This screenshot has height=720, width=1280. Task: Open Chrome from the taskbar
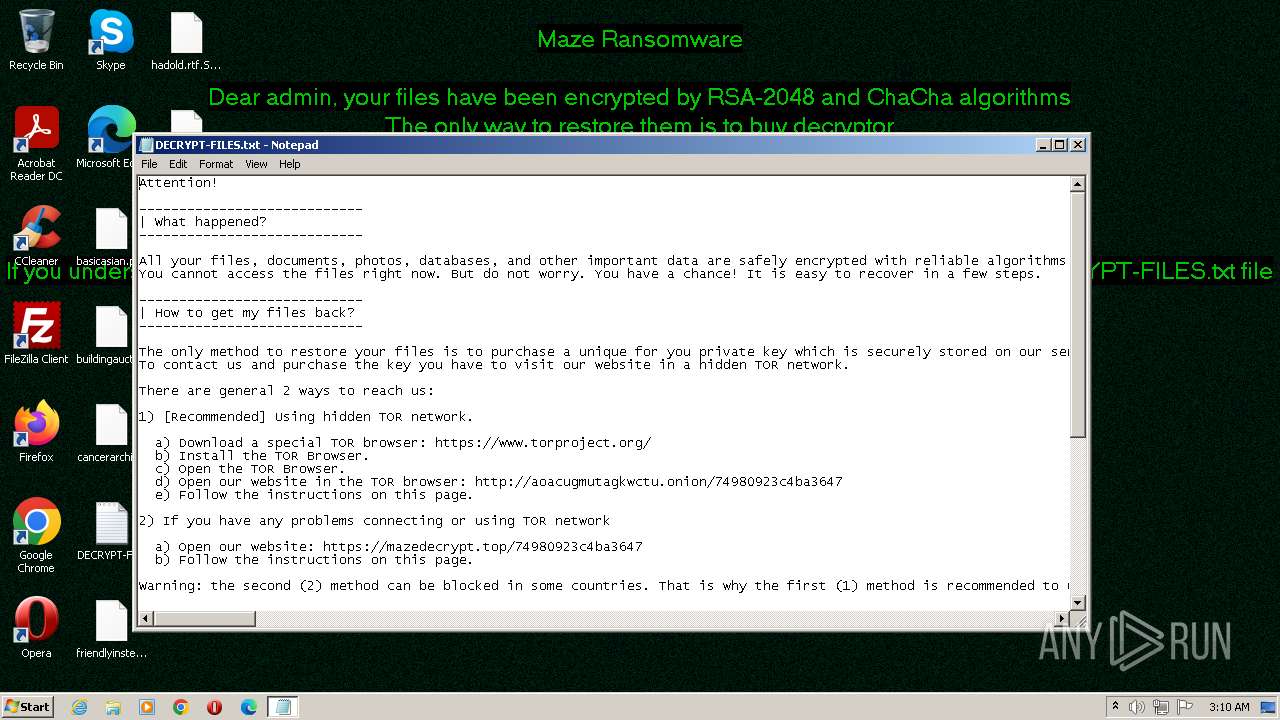click(x=181, y=707)
